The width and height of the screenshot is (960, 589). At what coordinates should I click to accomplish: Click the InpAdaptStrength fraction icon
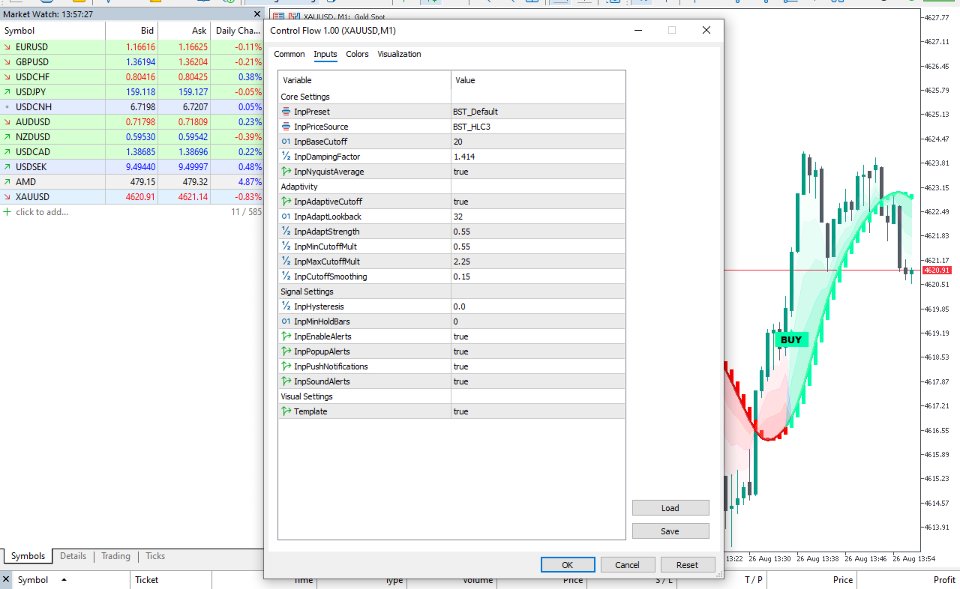pyautogui.click(x=286, y=231)
